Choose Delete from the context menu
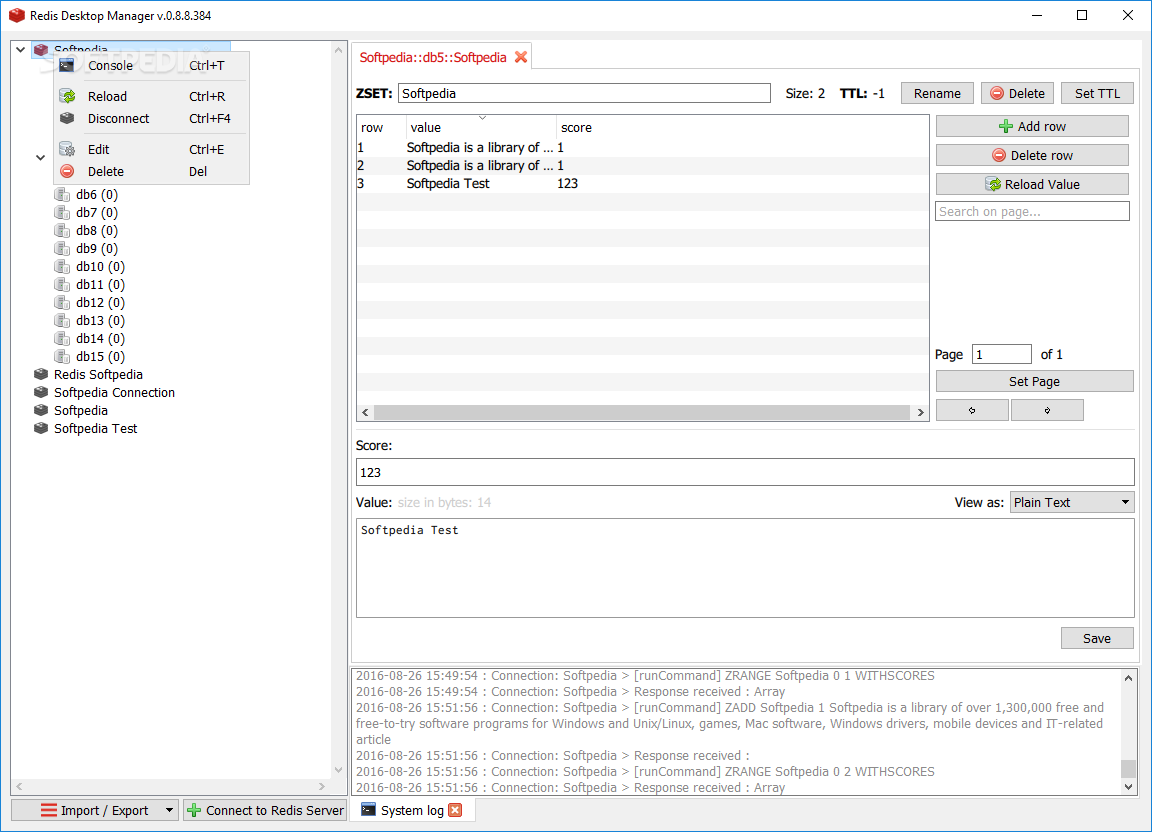The width and height of the screenshot is (1152, 832). (151, 171)
